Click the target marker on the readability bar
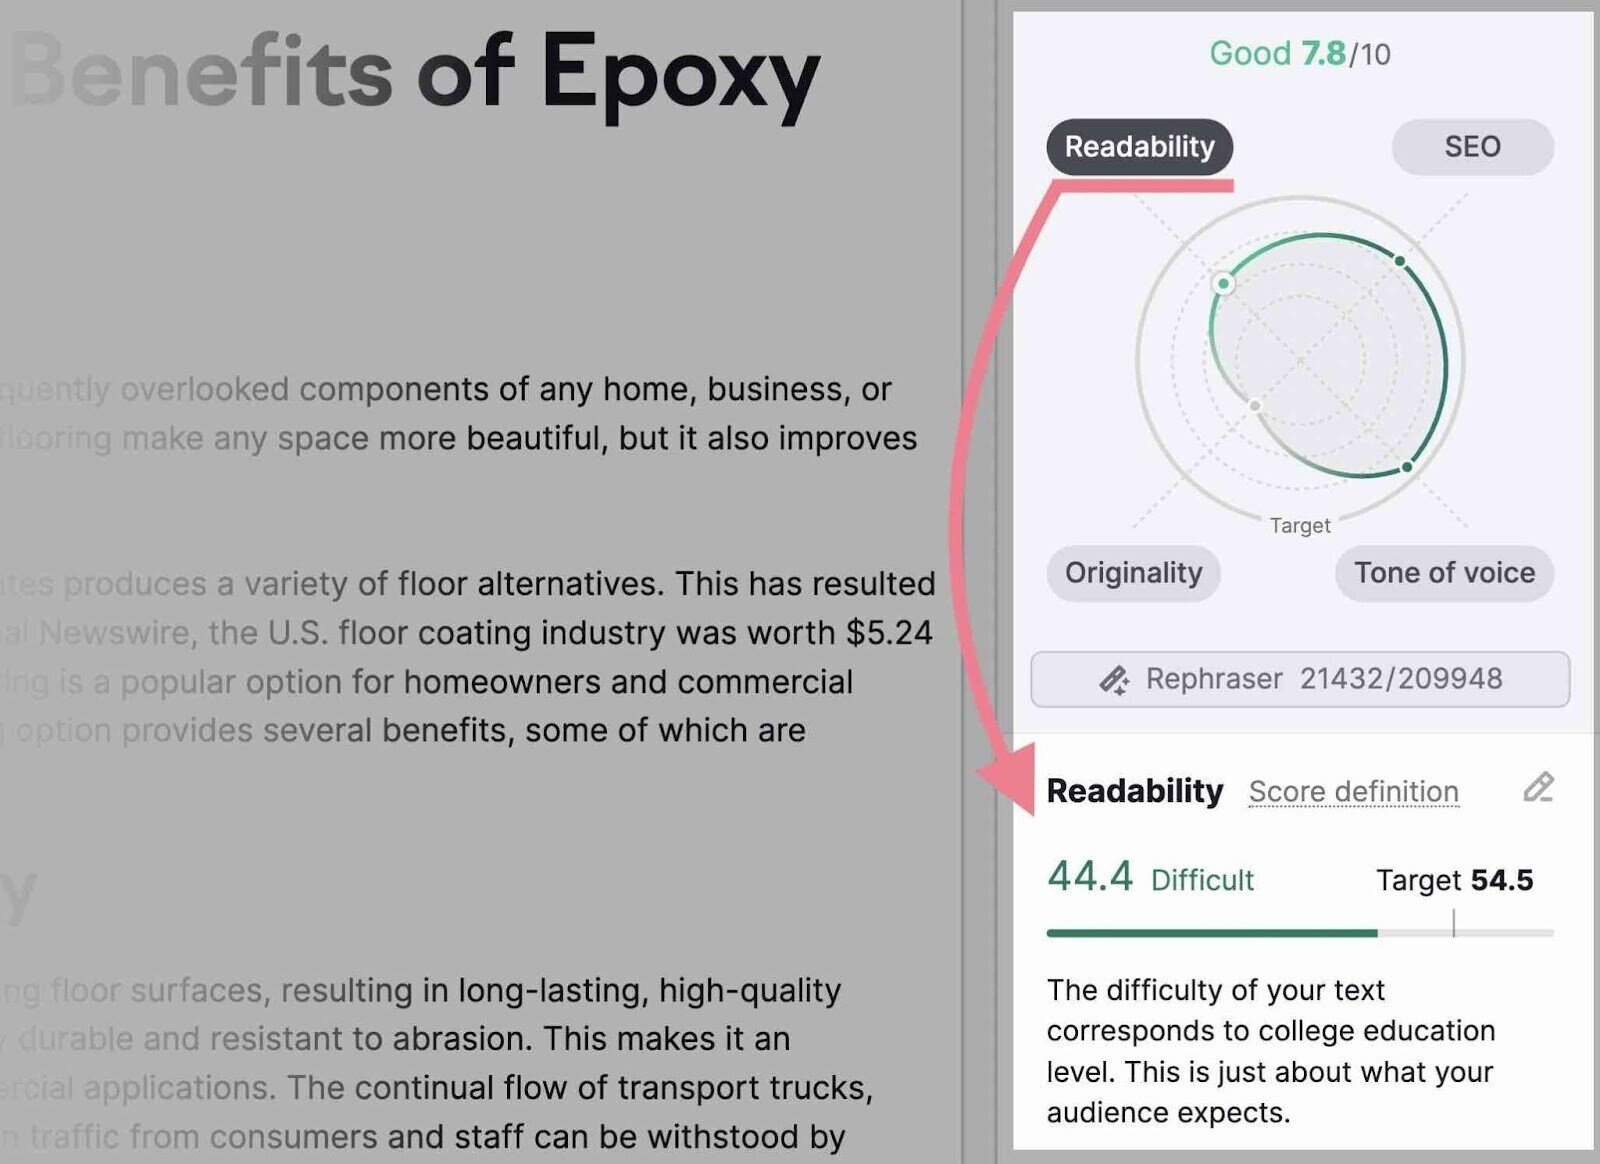1600x1164 pixels. [1454, 924]
